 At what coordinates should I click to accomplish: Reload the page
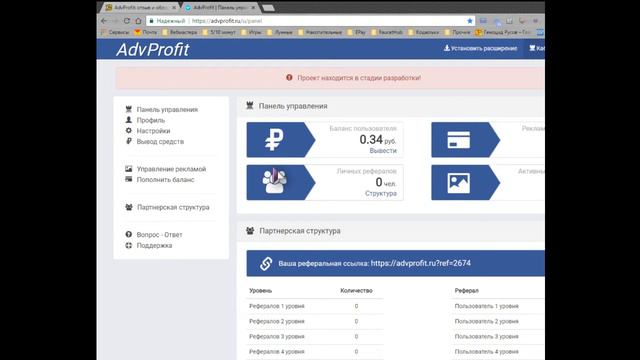[x=127, y=21]
